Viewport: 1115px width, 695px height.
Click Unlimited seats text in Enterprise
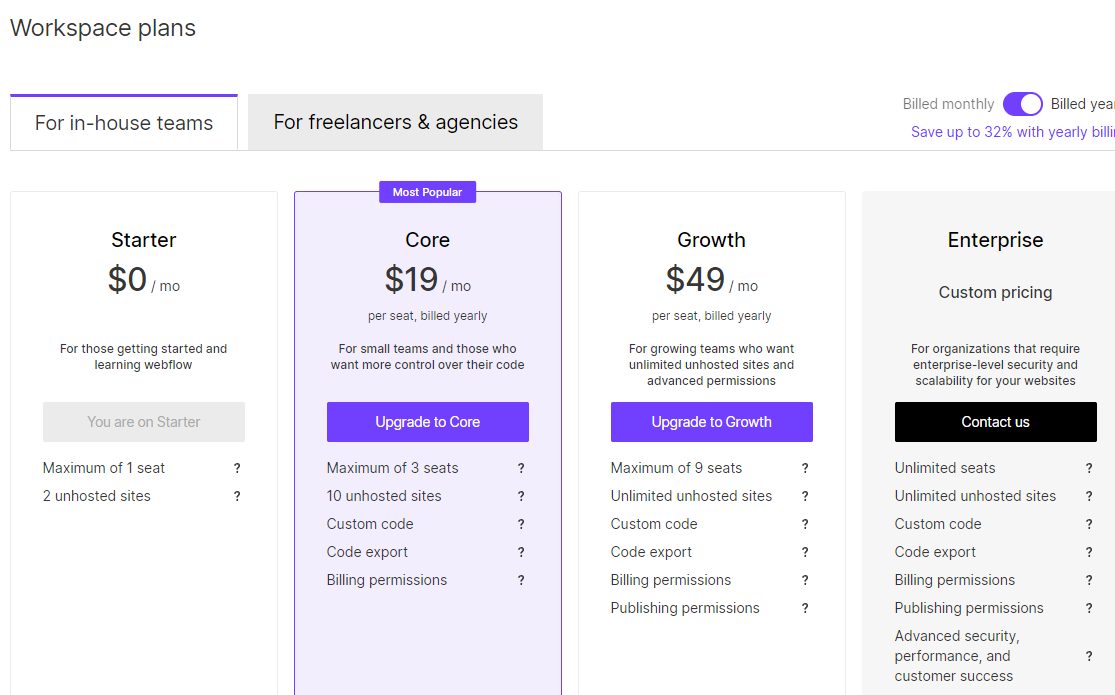coord(945,468)
